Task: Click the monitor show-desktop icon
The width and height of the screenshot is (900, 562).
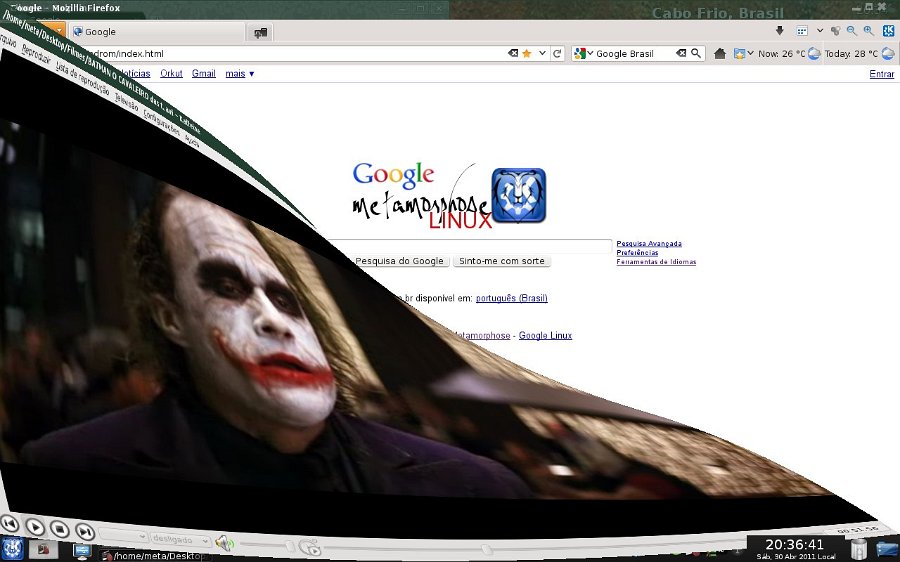Action: (82, 552)
